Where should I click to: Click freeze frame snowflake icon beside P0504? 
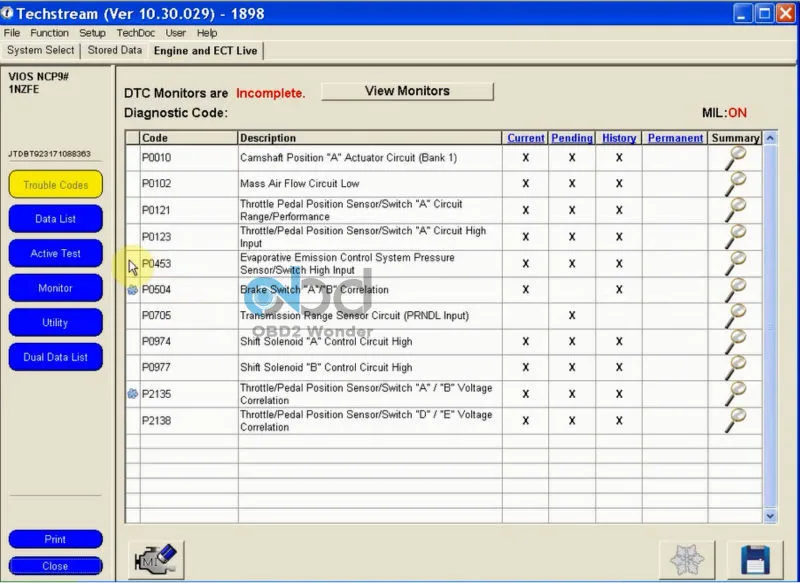click(x=133, y=290)
